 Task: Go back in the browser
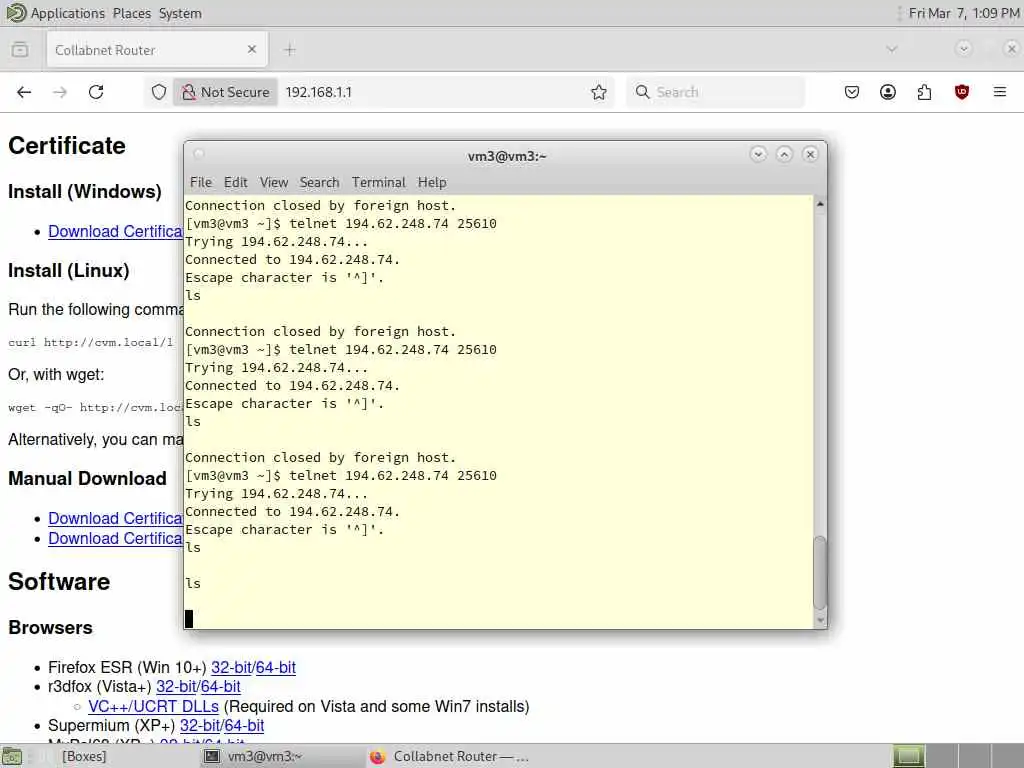click(x=24, y=92)
